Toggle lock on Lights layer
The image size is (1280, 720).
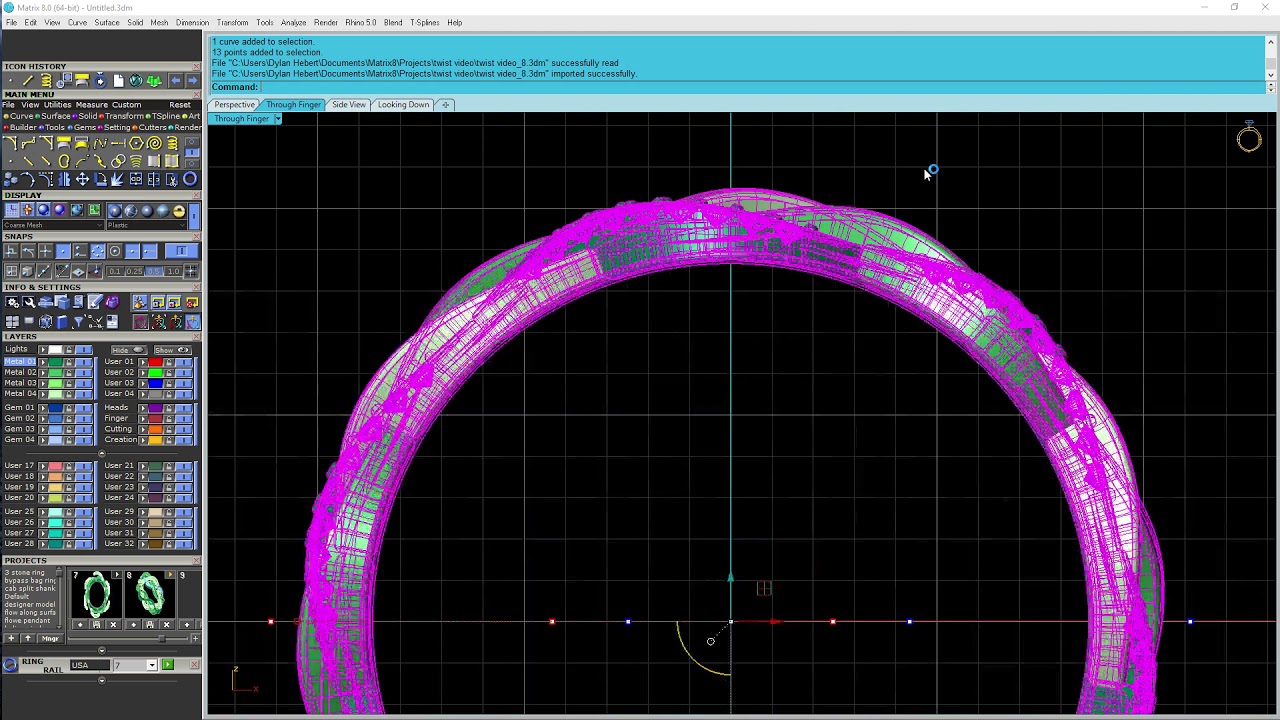pos(69,349)
